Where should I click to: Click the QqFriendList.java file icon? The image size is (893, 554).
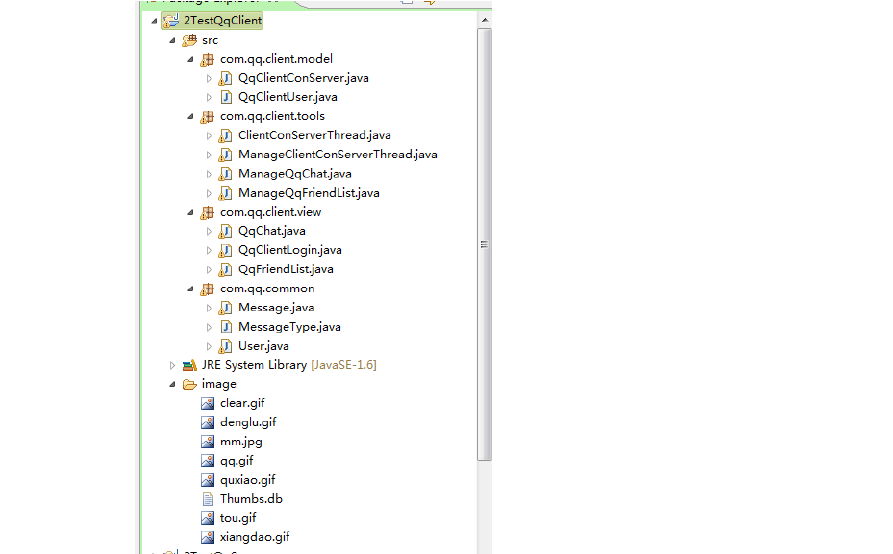[226, 269]
